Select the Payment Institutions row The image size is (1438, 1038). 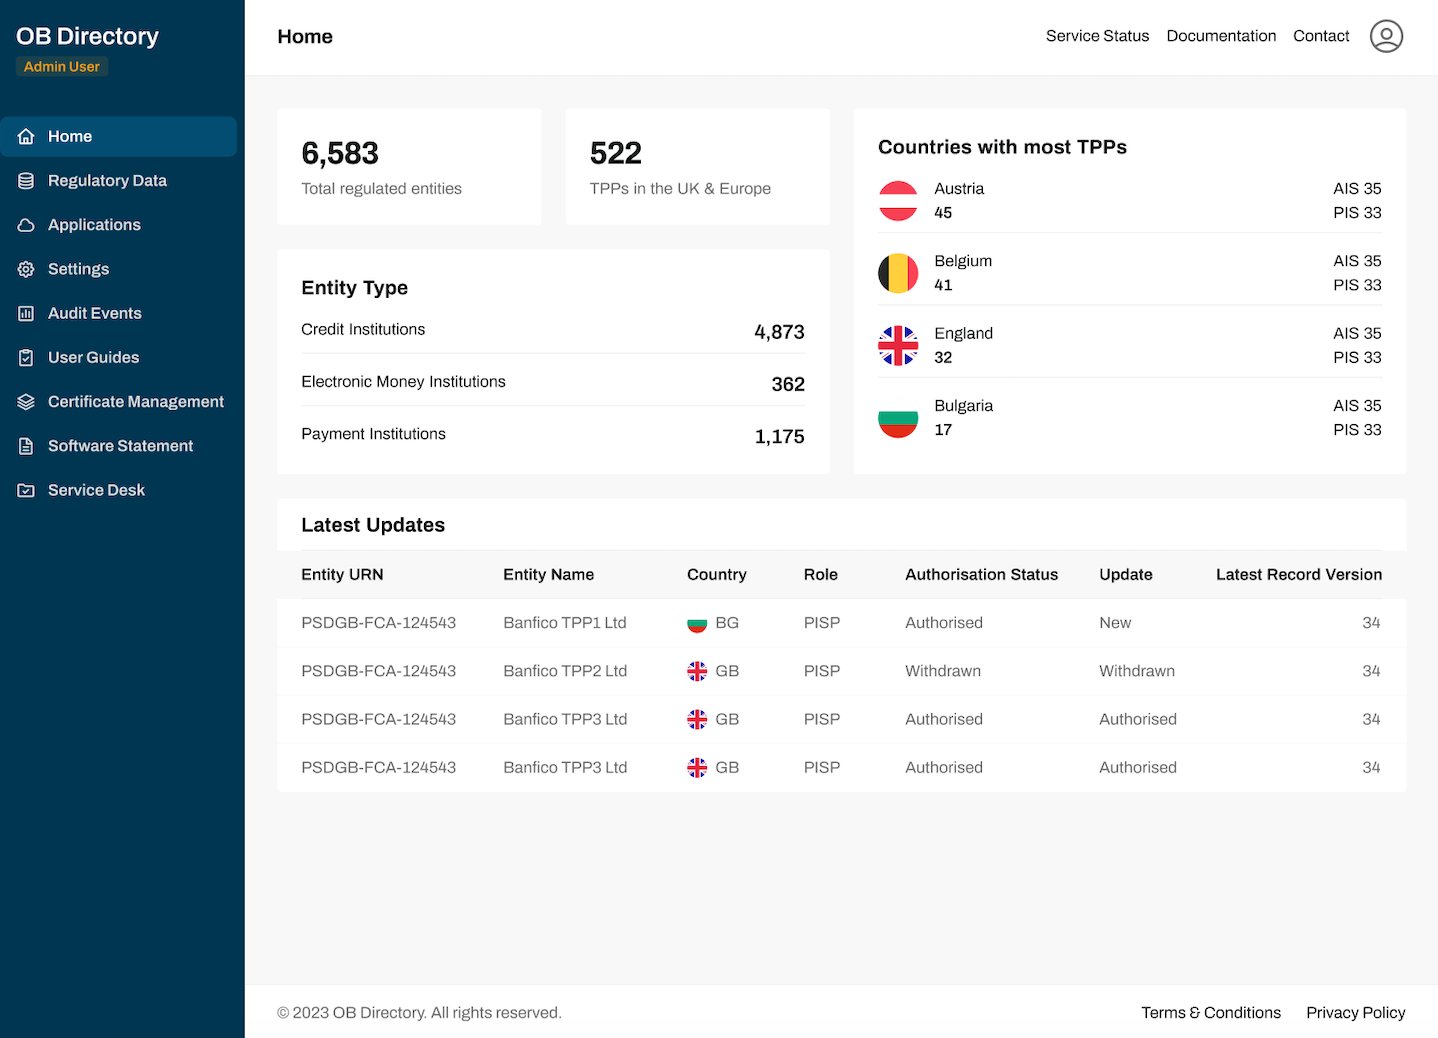[x=553, y=434]
